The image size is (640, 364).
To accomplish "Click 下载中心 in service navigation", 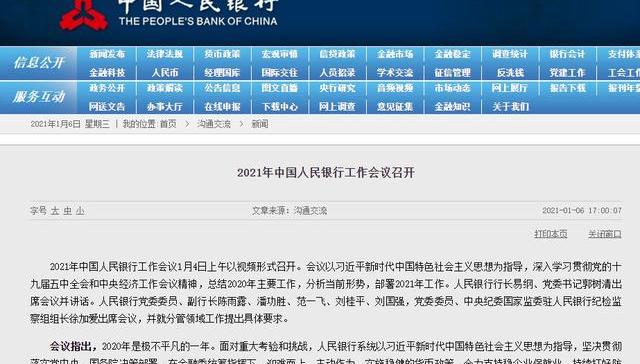I will coord(280,107).
